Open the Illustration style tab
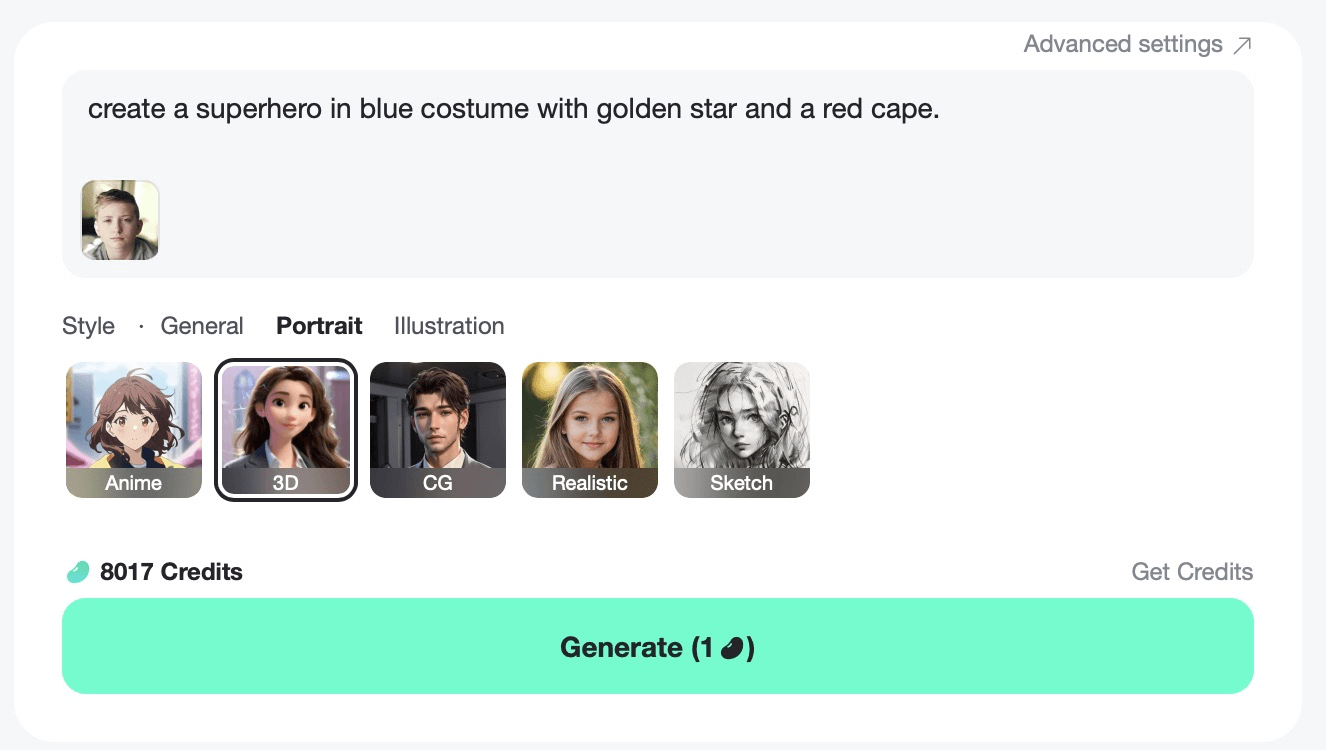 [449, 326]
